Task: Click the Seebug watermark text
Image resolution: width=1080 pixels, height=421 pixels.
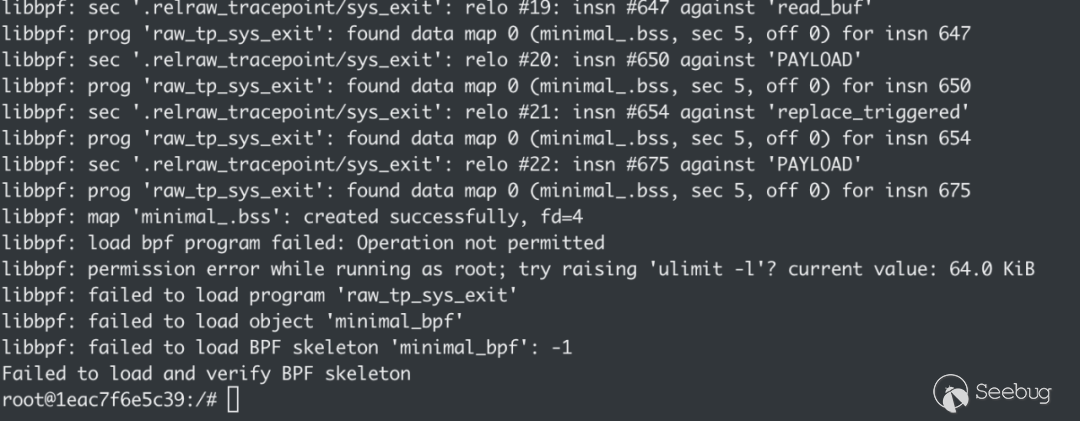Action: (1013, 393)
